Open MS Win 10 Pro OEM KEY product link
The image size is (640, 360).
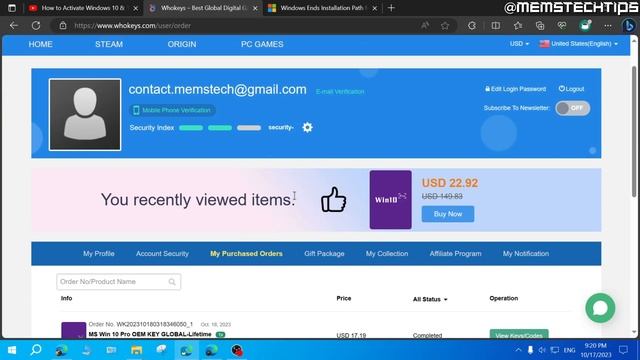pyautogui.click(x=150, y=334)
